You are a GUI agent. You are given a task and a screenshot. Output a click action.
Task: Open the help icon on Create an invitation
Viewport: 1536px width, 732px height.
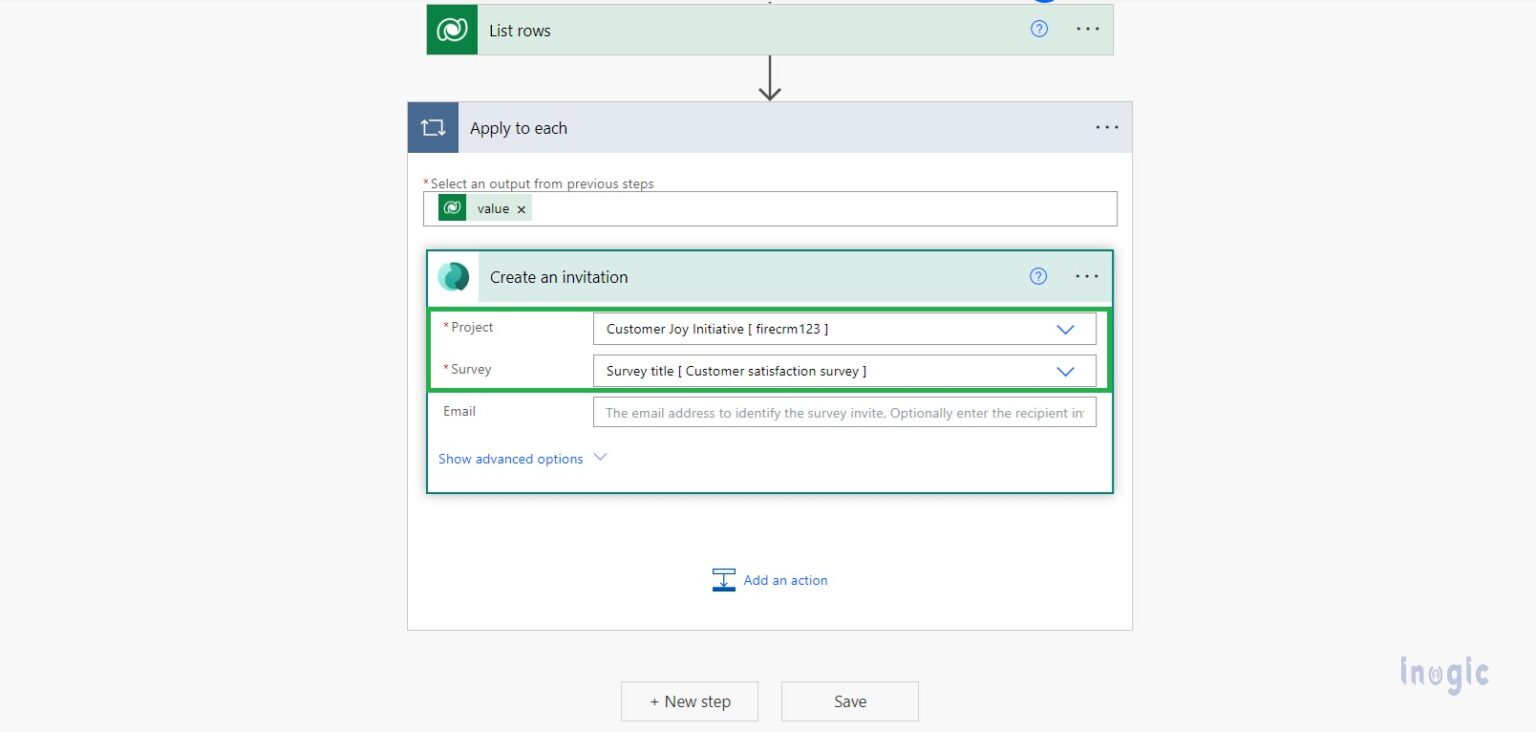[1038, 277]
